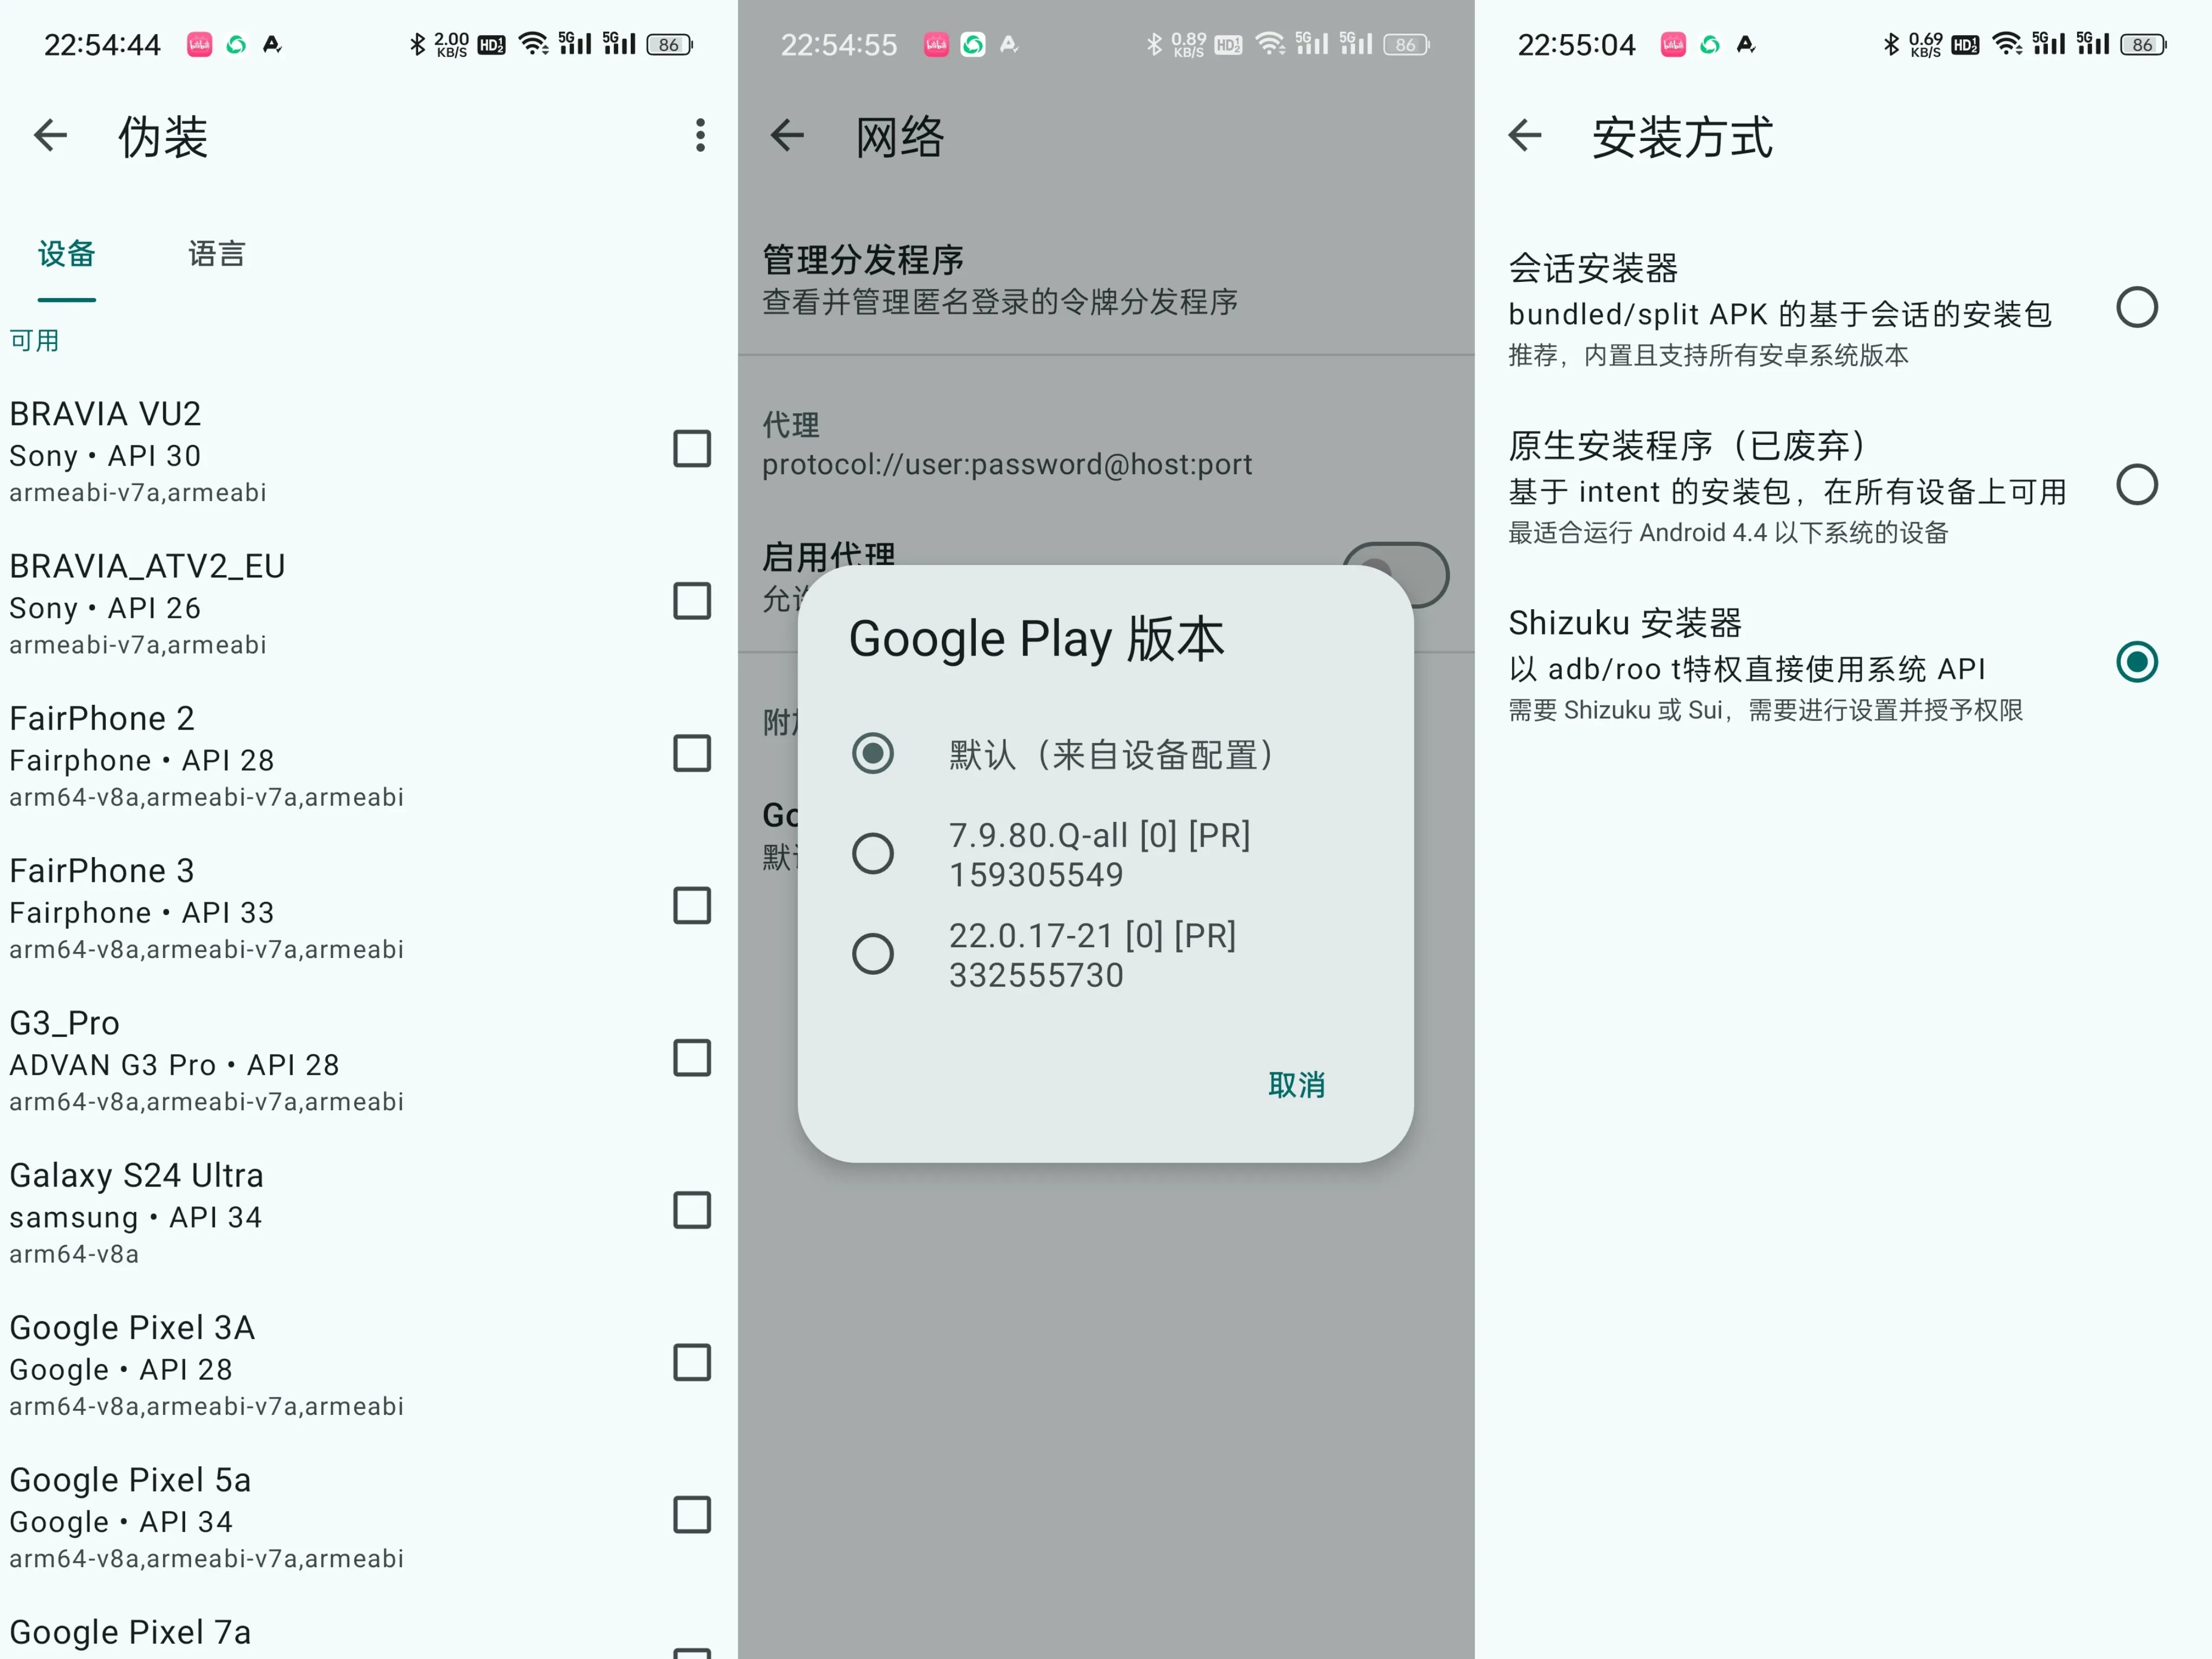Tap the 安装方式 page title
The height and width of the screenshot is (1659, 2212).
tap(1682, 137)
